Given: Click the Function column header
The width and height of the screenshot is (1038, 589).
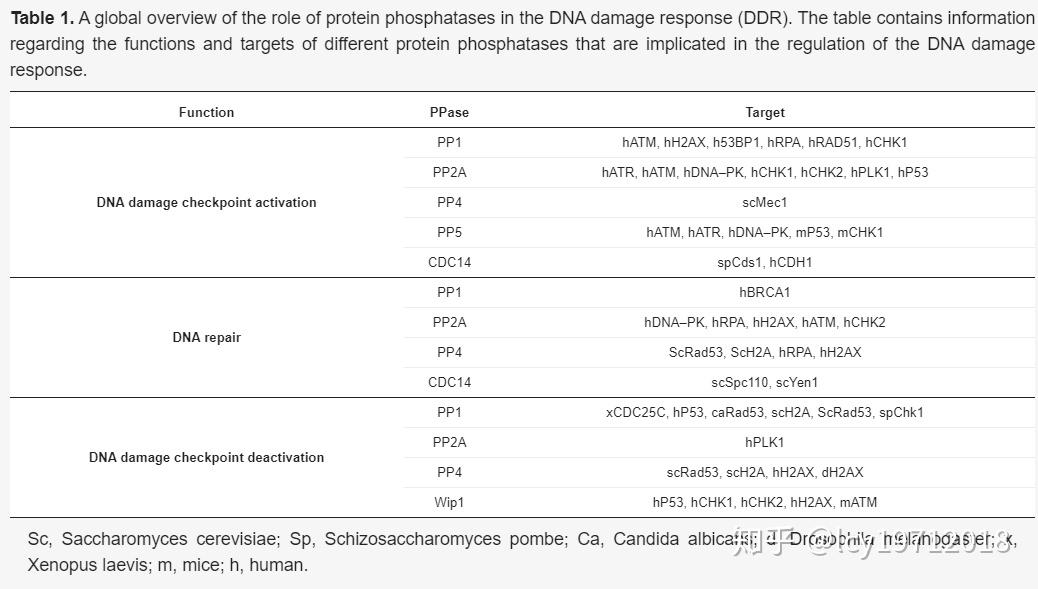Looking at the screenshot, I should 207,113.
